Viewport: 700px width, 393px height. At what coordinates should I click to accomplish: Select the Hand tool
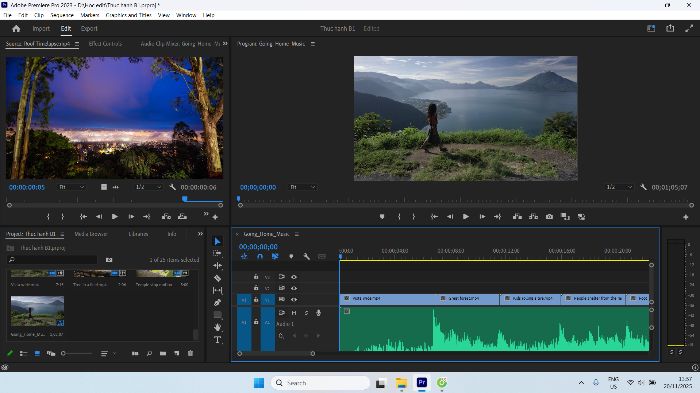click(x=217, y=327)
